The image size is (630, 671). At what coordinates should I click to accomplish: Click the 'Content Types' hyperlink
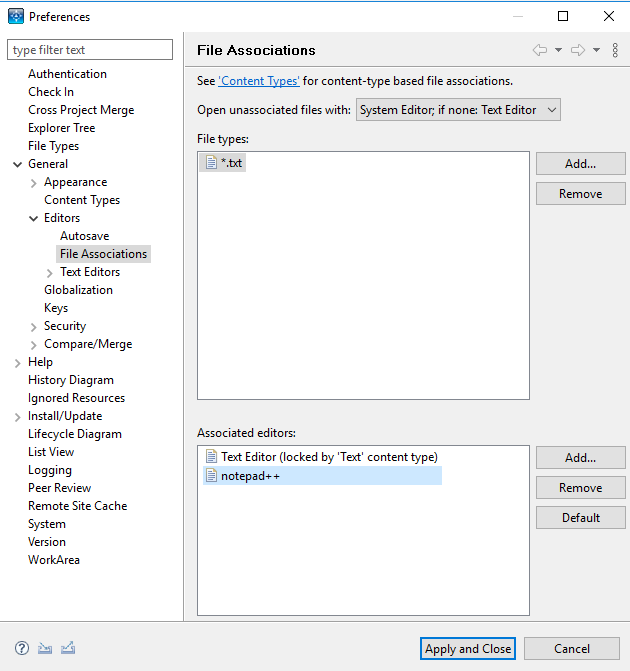tap(259, 81)
